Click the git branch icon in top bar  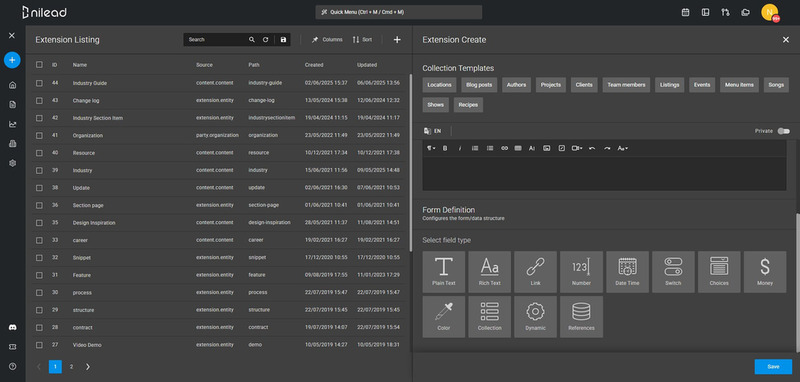pyautogui.click(x=725, y=12)
